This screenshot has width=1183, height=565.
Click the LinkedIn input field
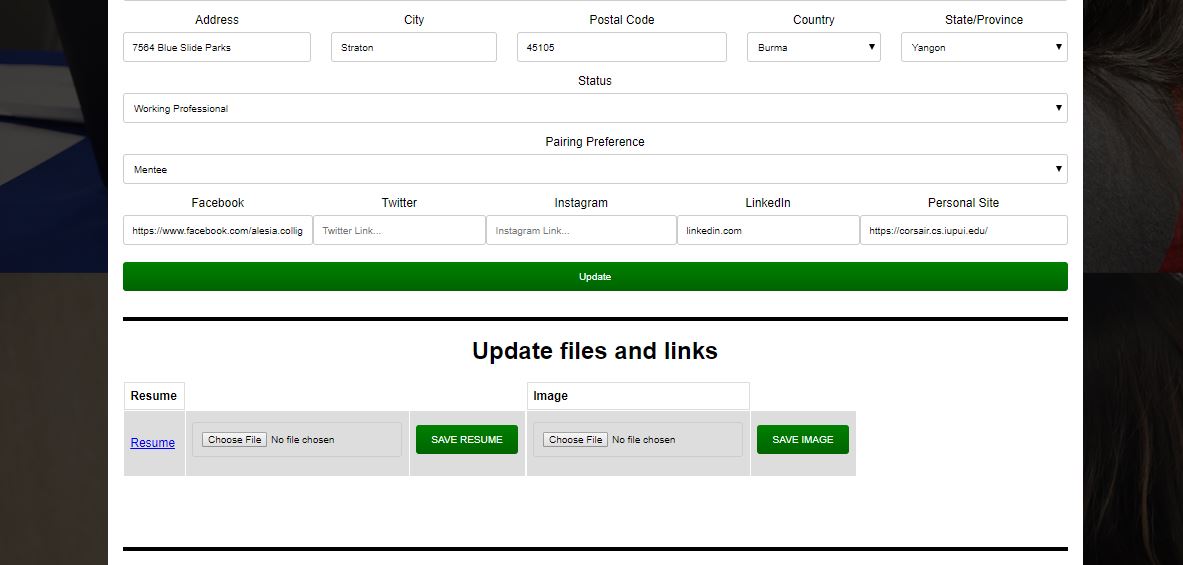pos(768,230)
